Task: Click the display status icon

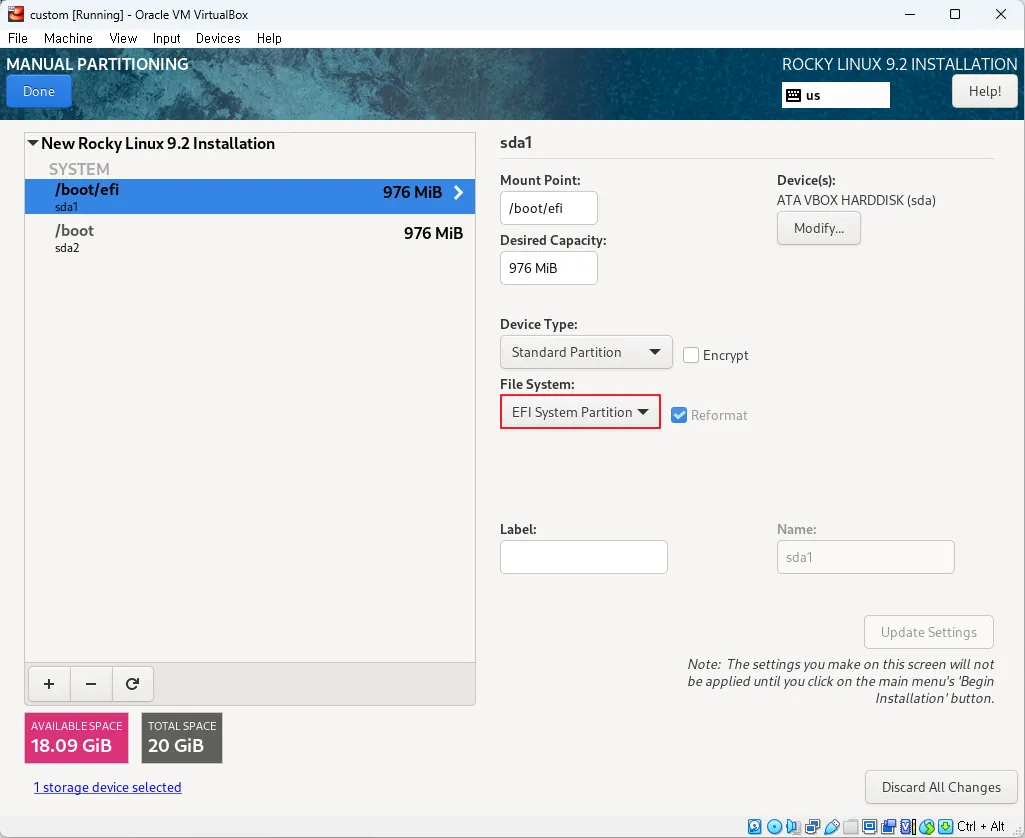Action: [869, 826]
